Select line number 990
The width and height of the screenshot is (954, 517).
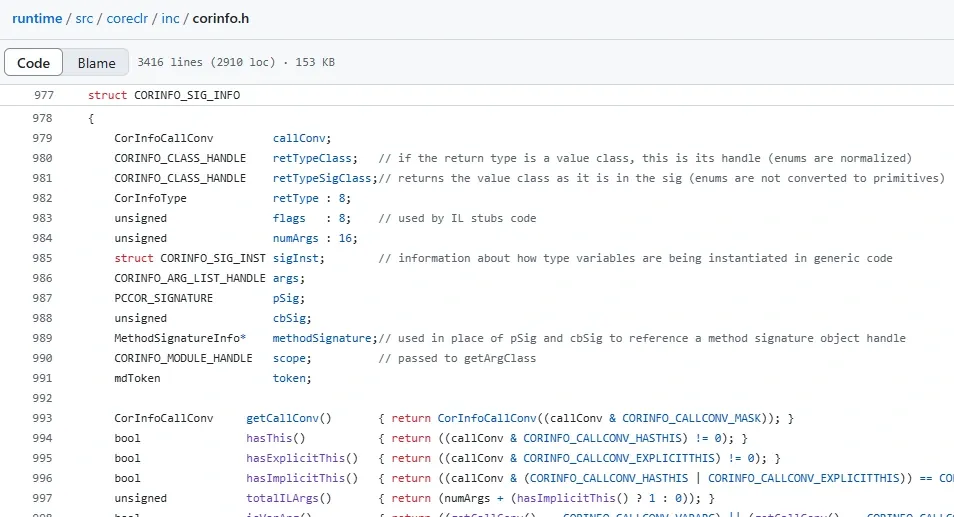[43, 358]
